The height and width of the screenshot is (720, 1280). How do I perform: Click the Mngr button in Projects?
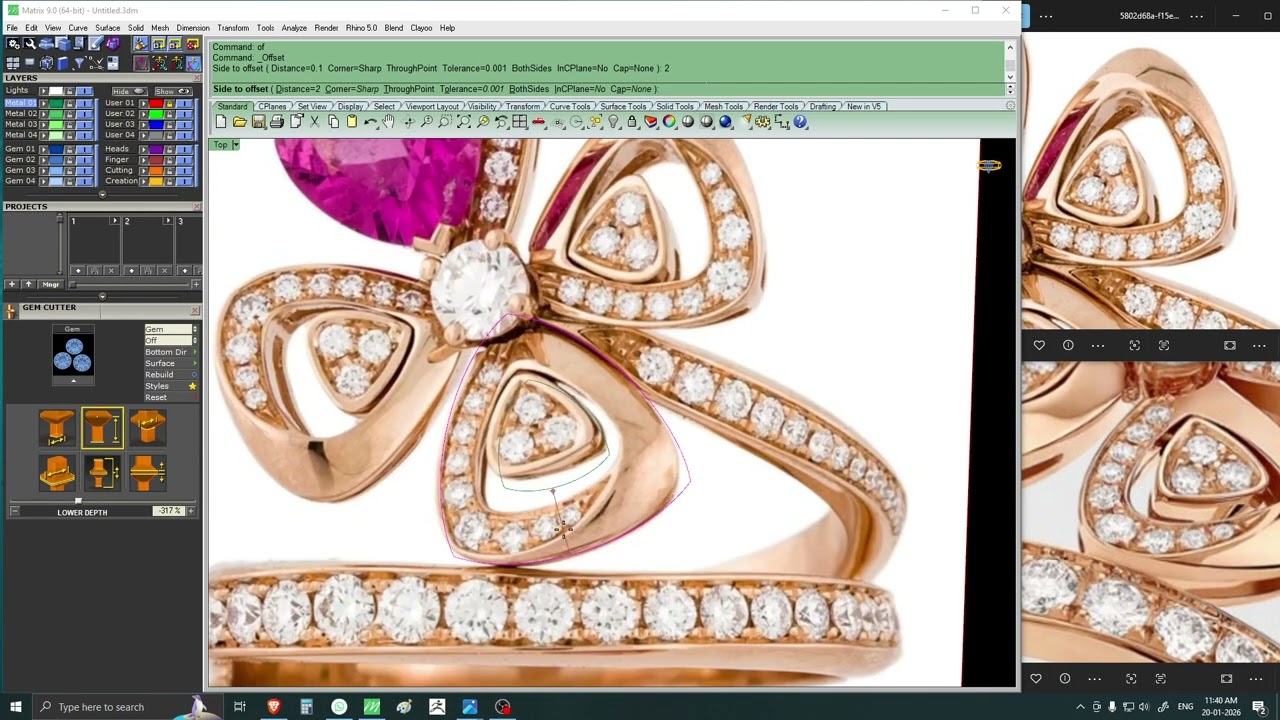click(51, 284)
